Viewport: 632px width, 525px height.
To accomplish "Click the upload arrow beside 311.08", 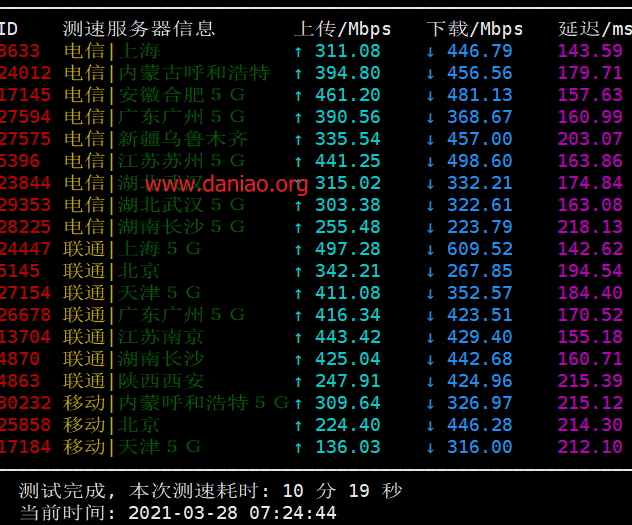I will coord(298,52).
